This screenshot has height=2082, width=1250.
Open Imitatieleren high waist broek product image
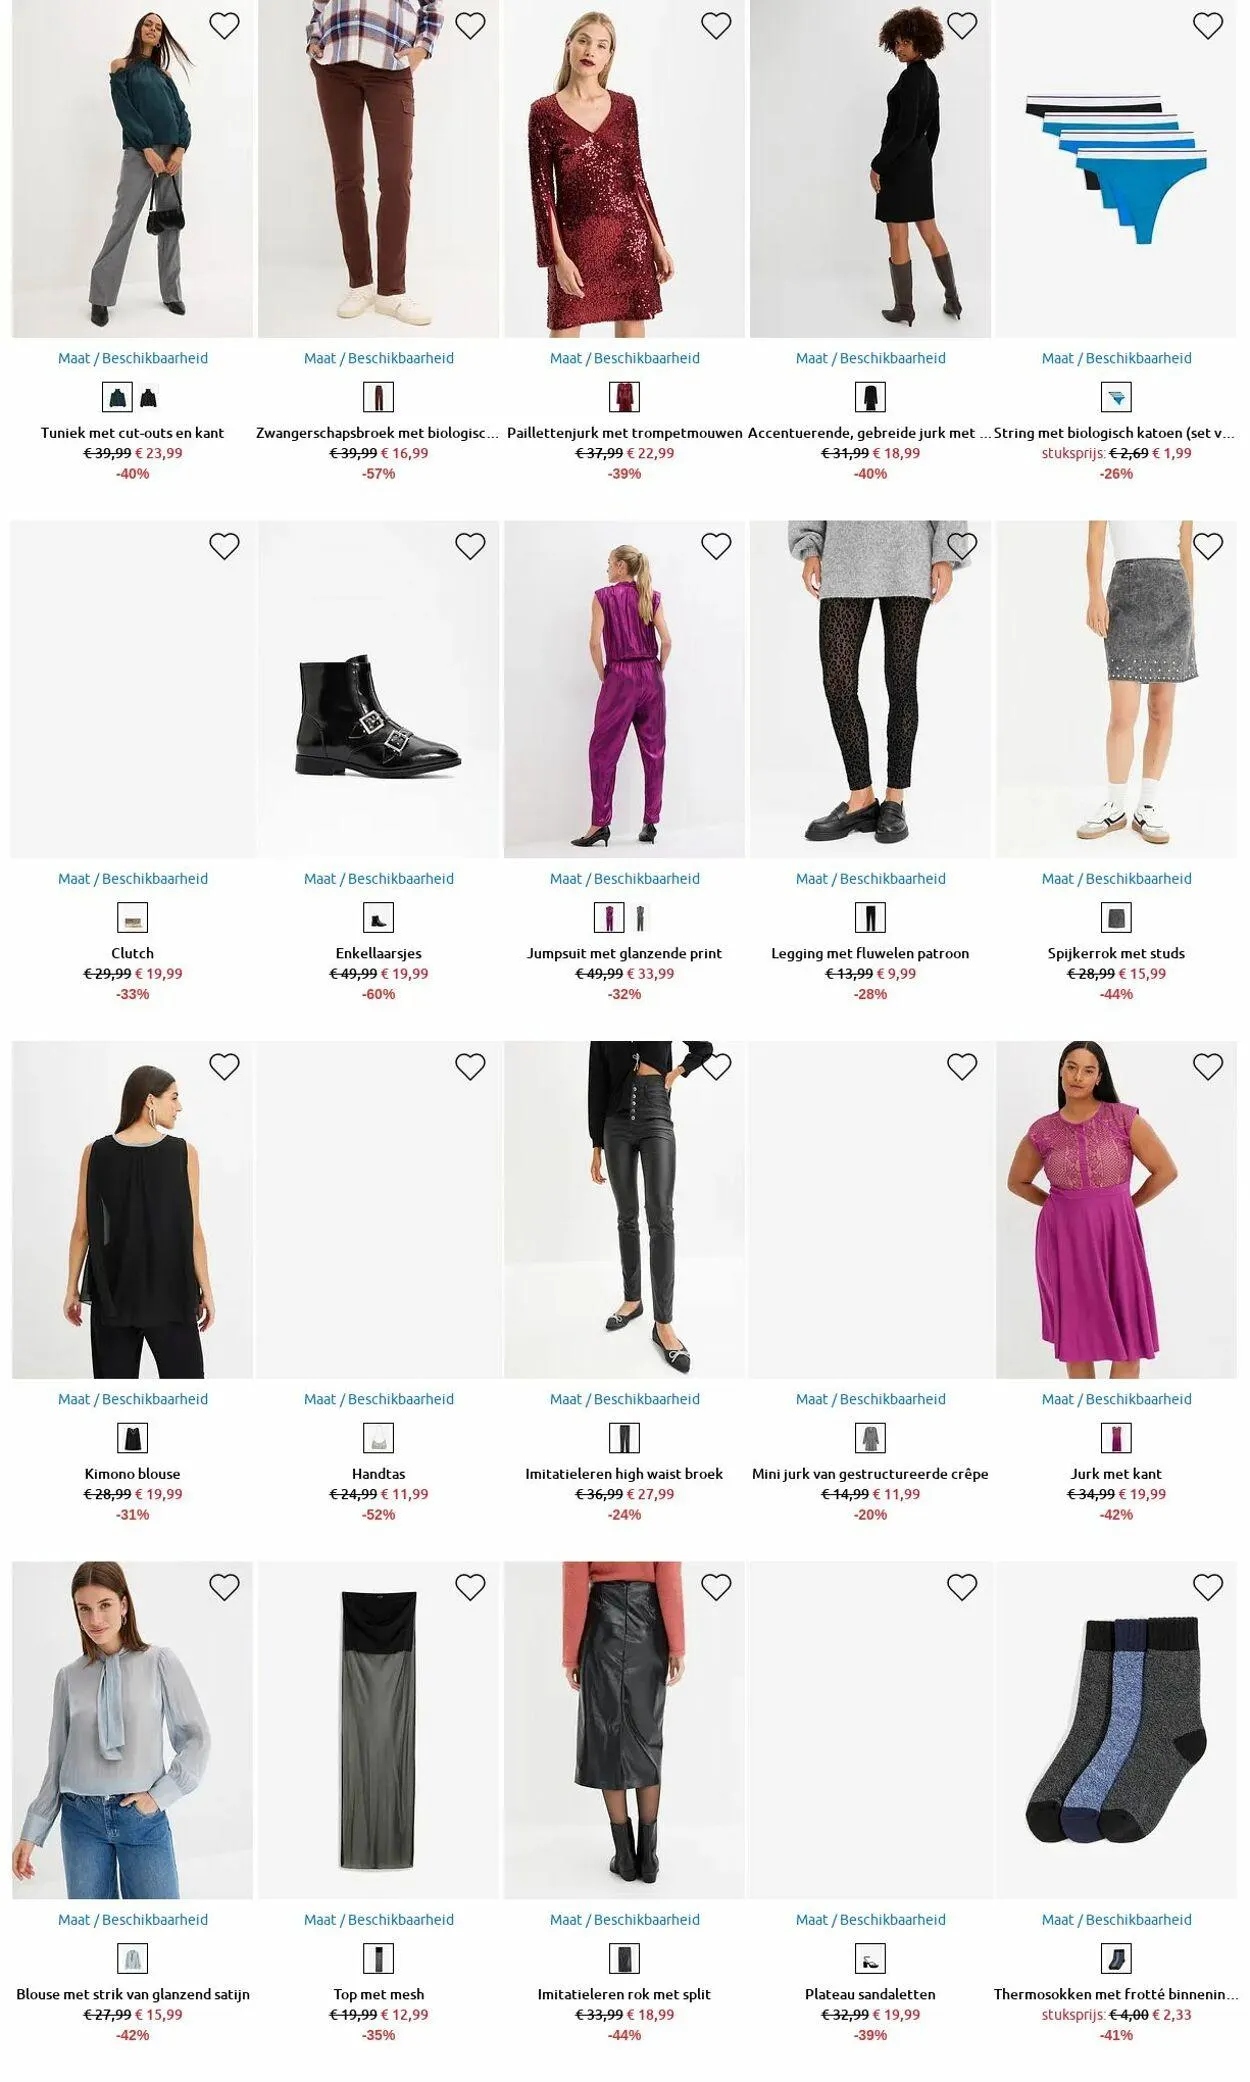coord(625,1210)
